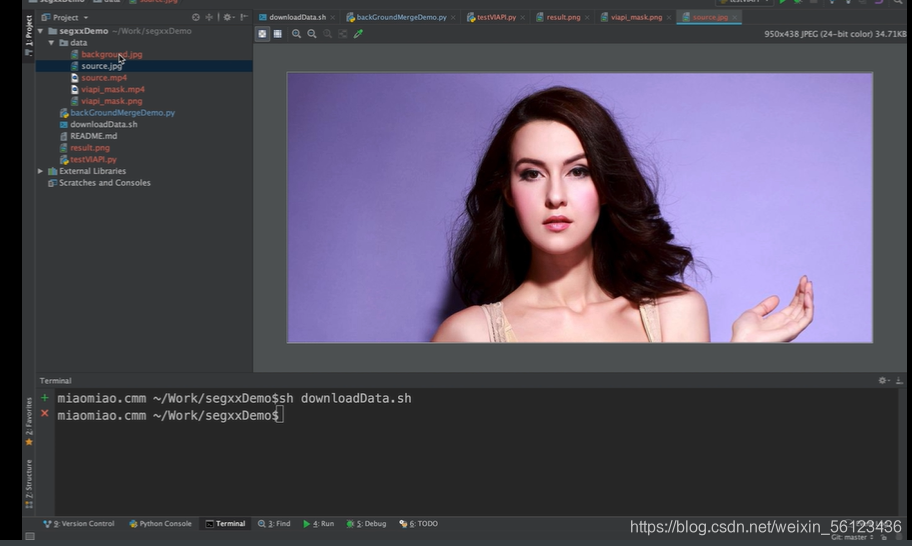Click the image info text 950x438 JPEG
This screenshot has width=912, height=546.
click(835, 34)
